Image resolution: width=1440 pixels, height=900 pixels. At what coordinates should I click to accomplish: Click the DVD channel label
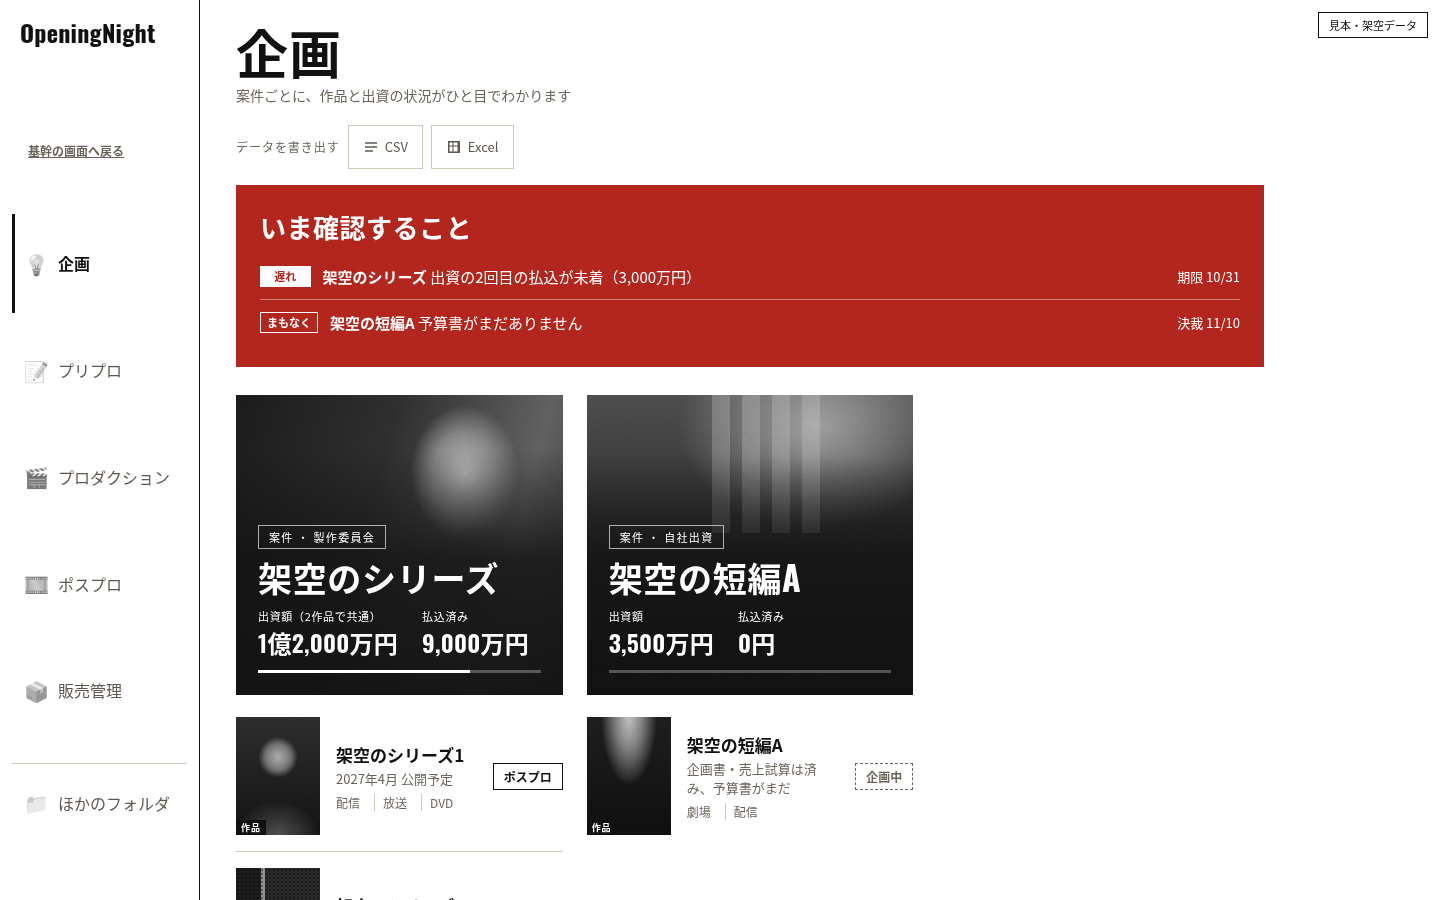pos(442,804)
